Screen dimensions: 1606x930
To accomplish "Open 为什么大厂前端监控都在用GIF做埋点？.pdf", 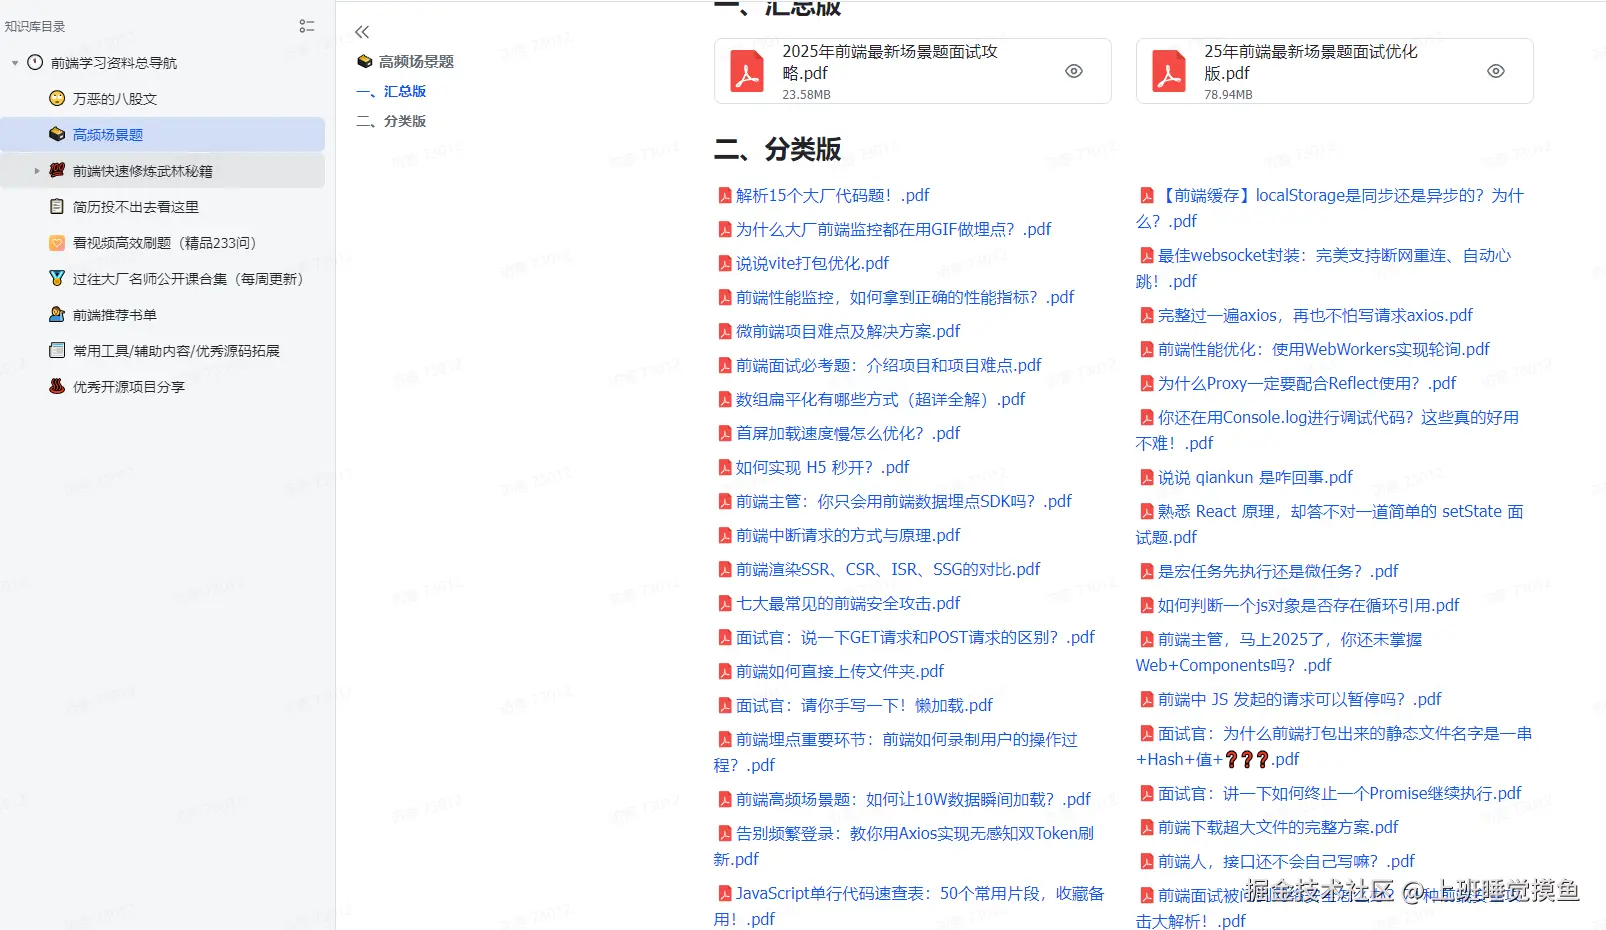I will (894, 229).
